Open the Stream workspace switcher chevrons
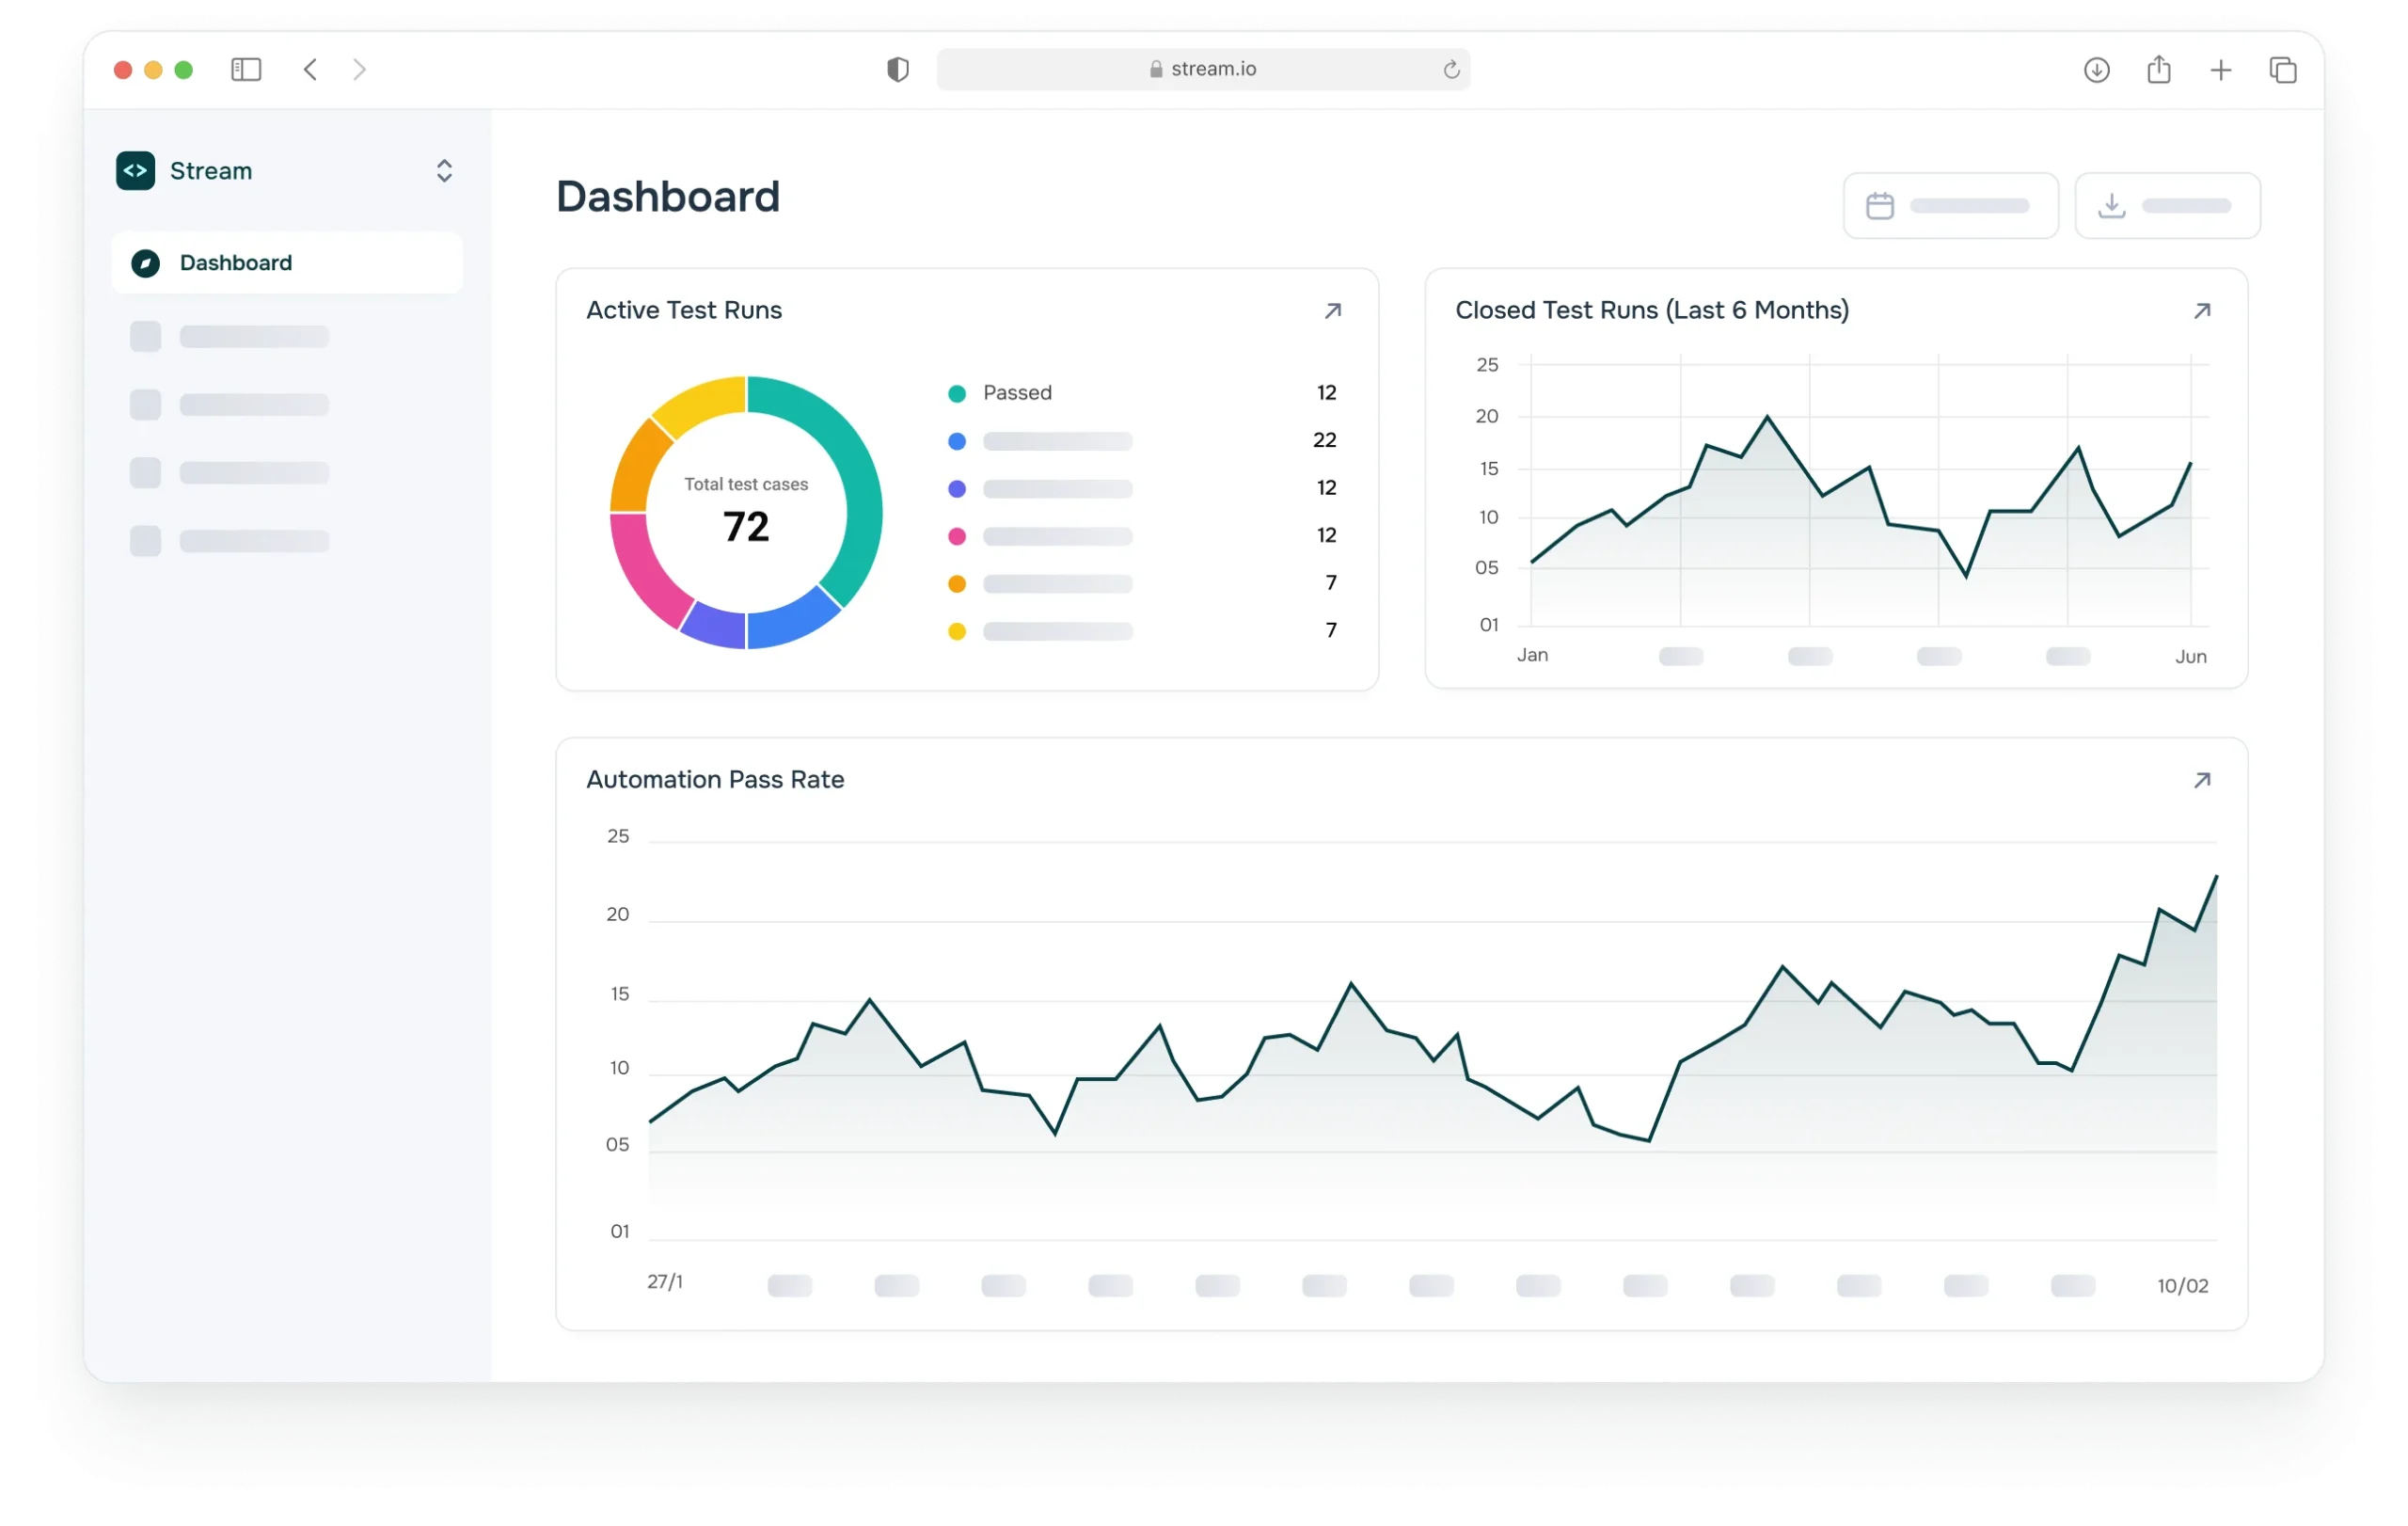Viewport: 2408px width, 1526px height. 444,171
